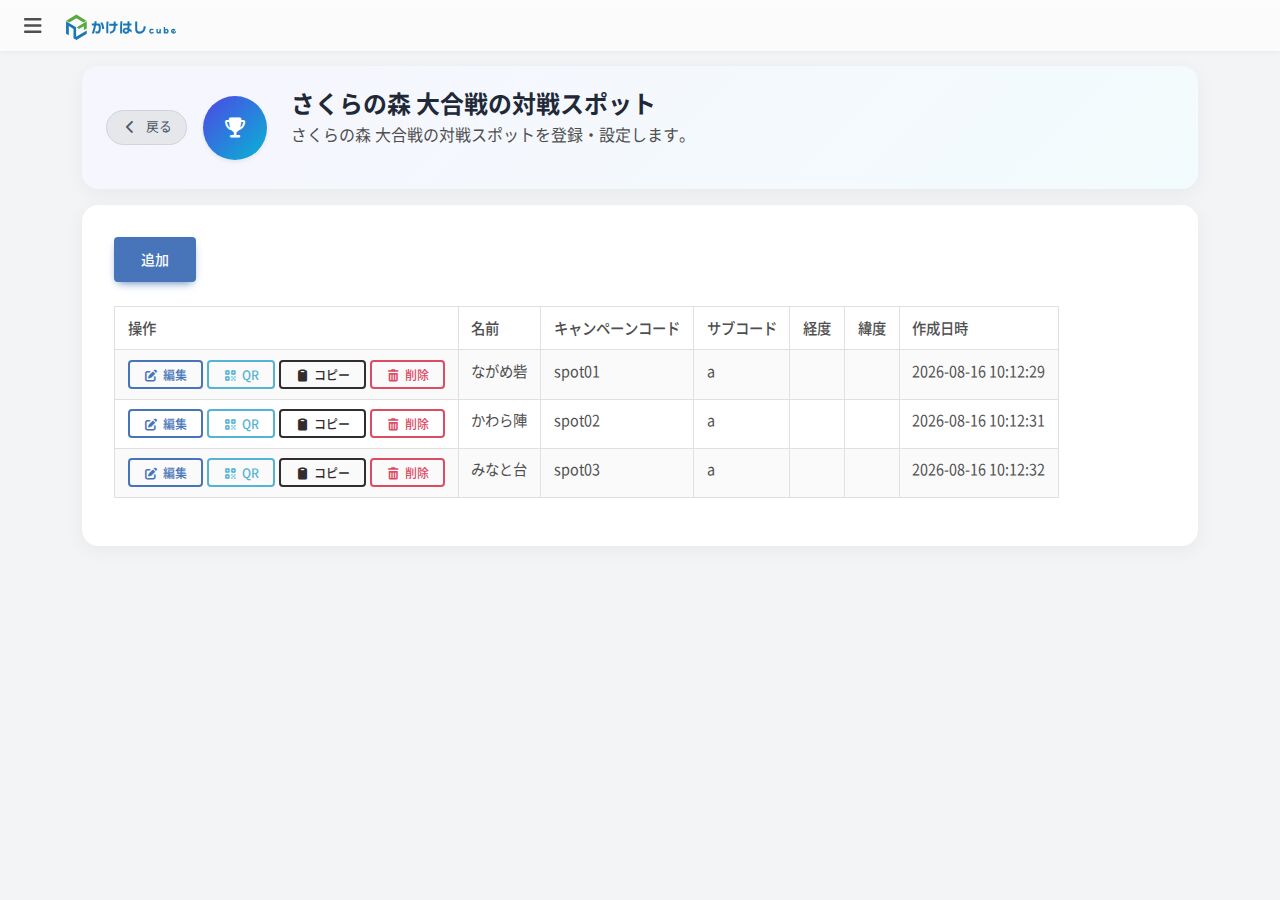Click the キャンペーンコード column header
The image size is (1280, 900).
(617, 328)
